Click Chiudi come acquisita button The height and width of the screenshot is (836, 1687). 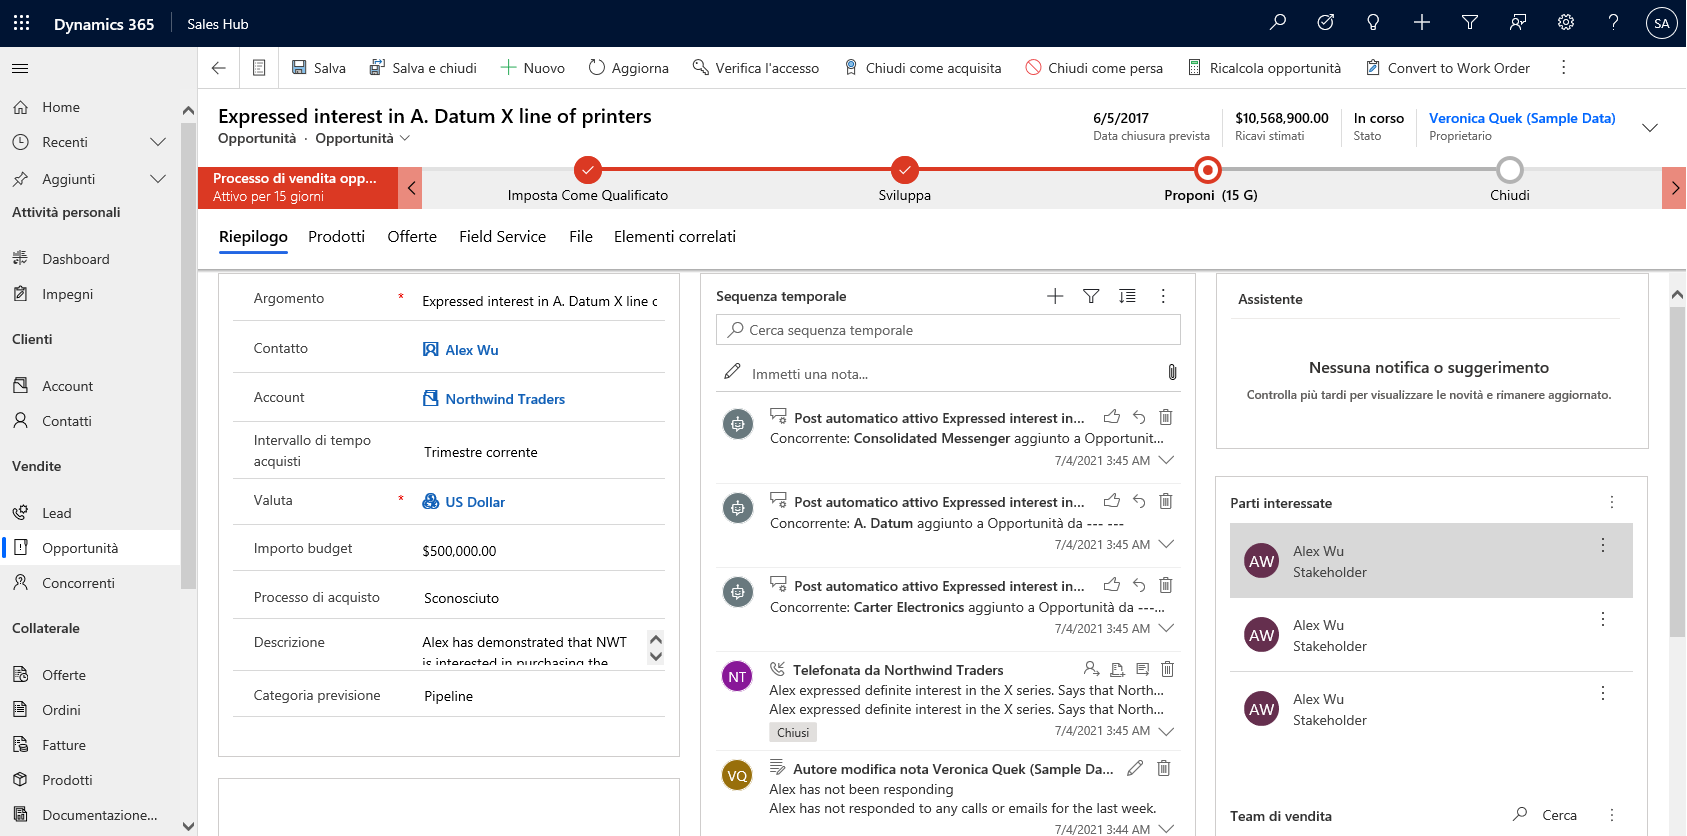pos(922,68)
